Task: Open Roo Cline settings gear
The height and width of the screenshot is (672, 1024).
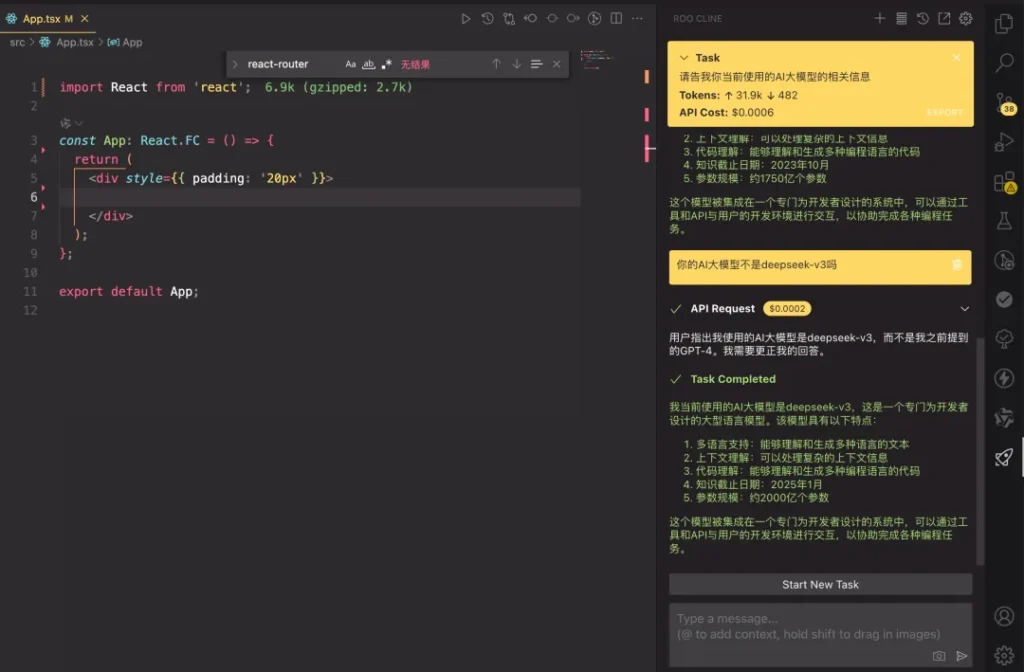Action: pyautogui.click(x=965, y=18)
